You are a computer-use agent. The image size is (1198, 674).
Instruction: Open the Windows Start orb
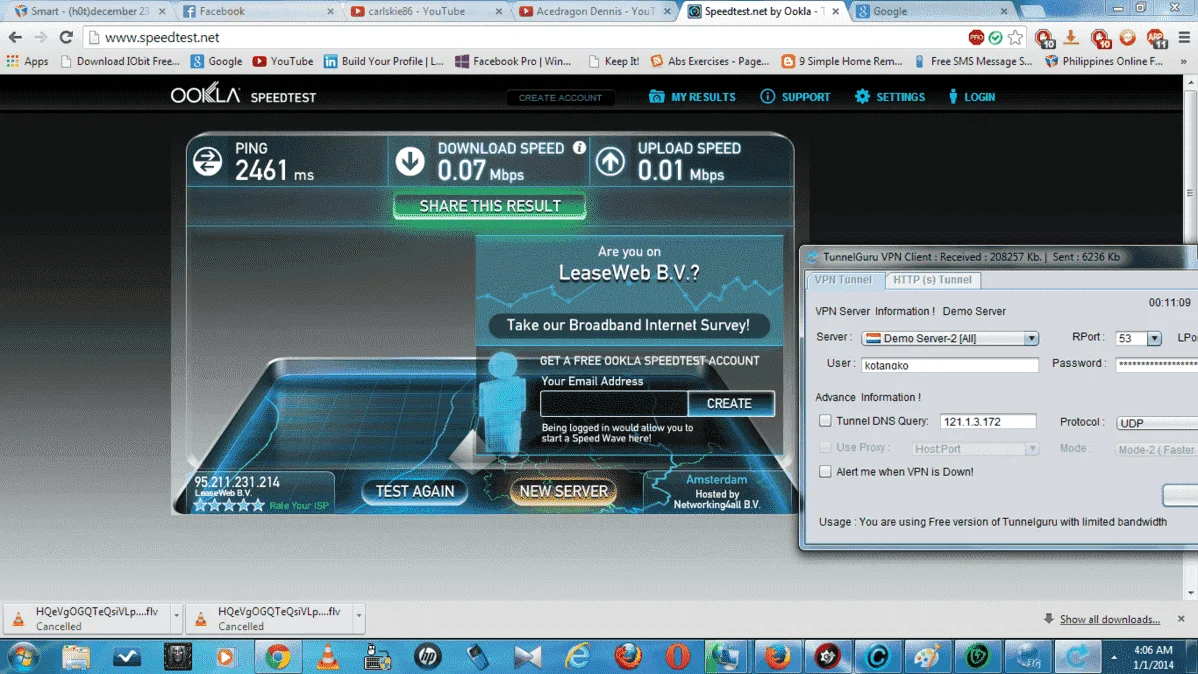point(24,656)
